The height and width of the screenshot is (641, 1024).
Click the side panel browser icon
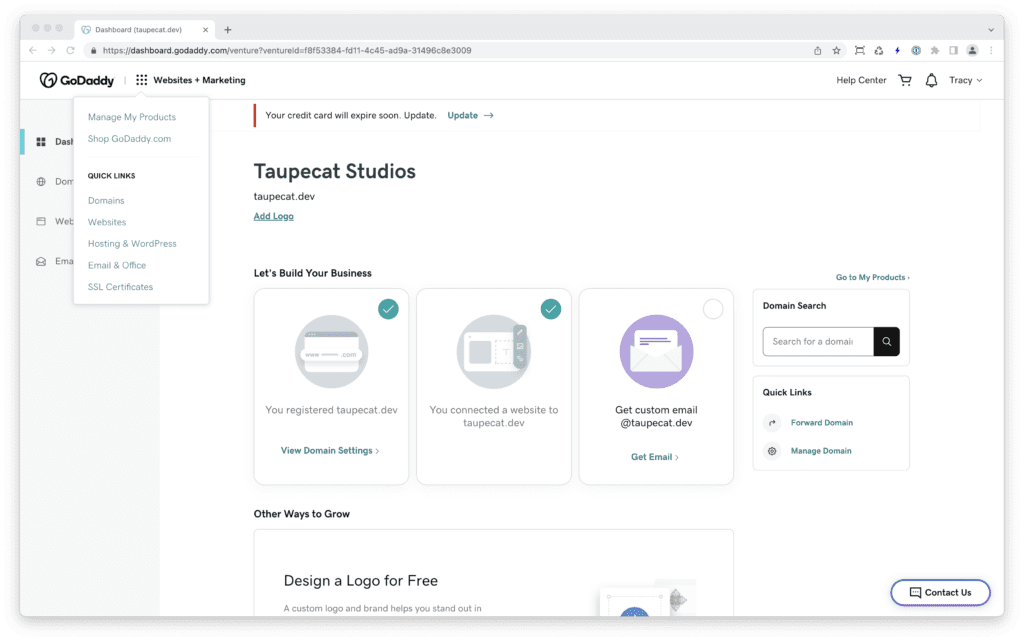[x=953, y=50]
